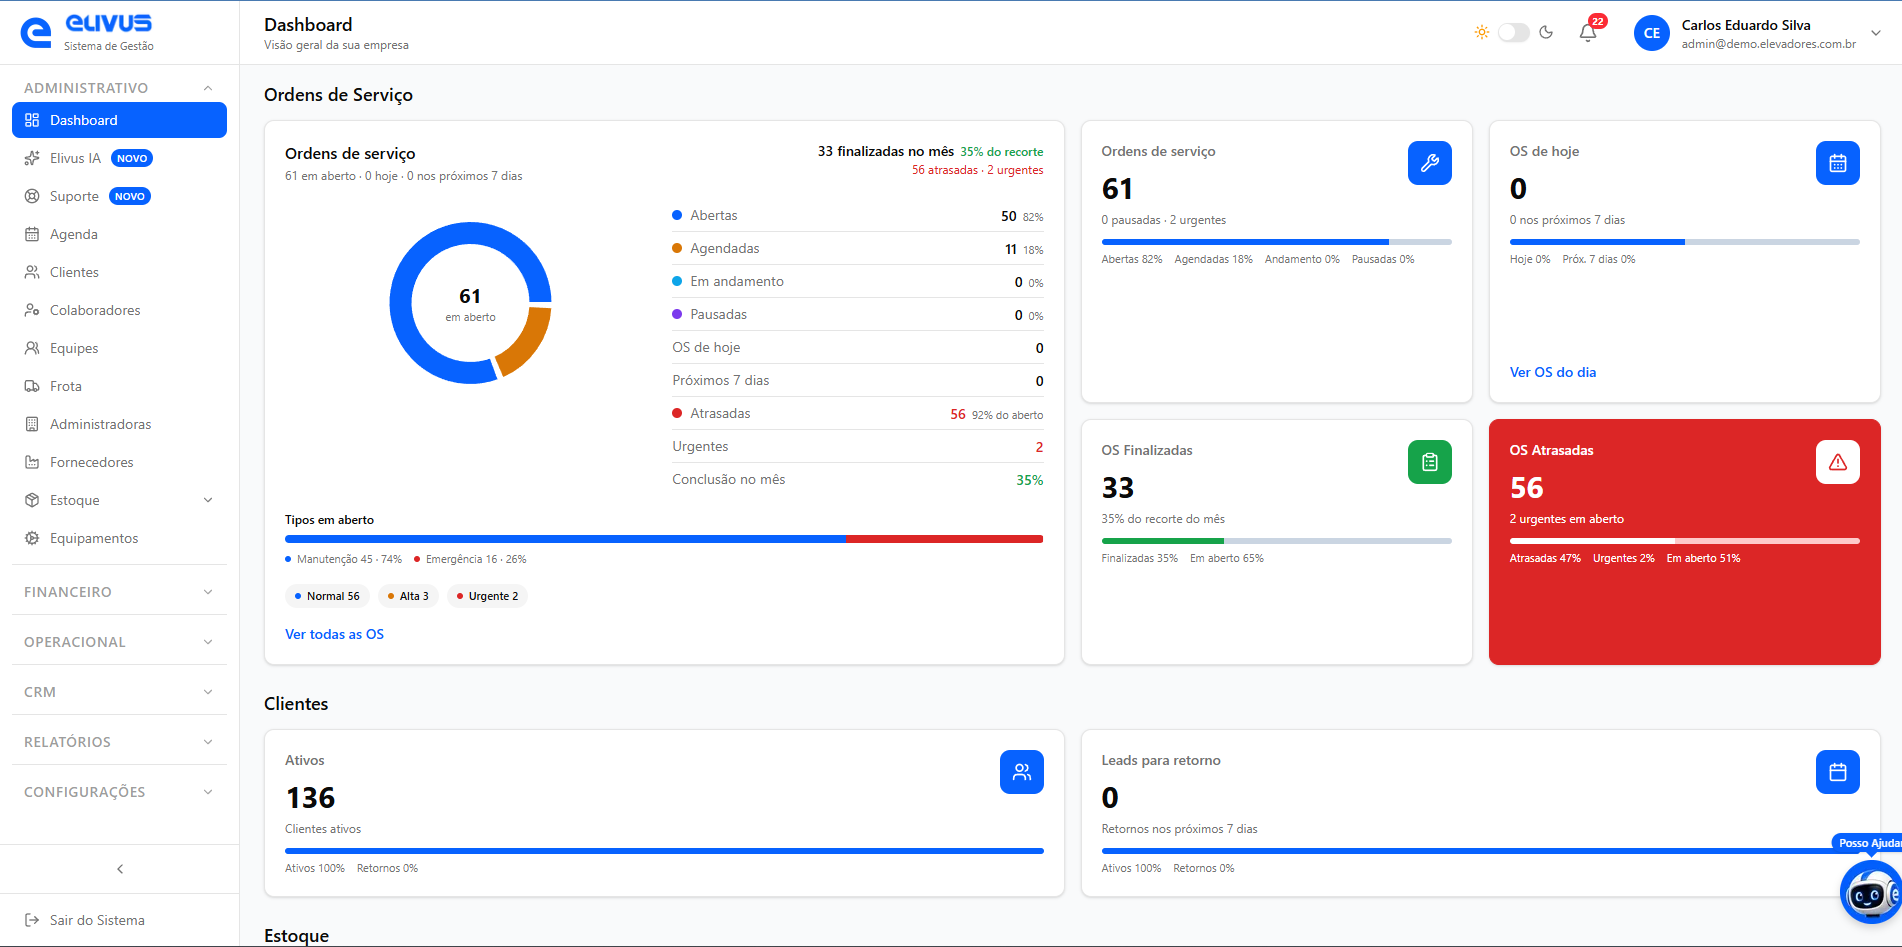1902x947 pixels.
Task: Open Clientes in the sidebar
Action: tap(119, 272)
